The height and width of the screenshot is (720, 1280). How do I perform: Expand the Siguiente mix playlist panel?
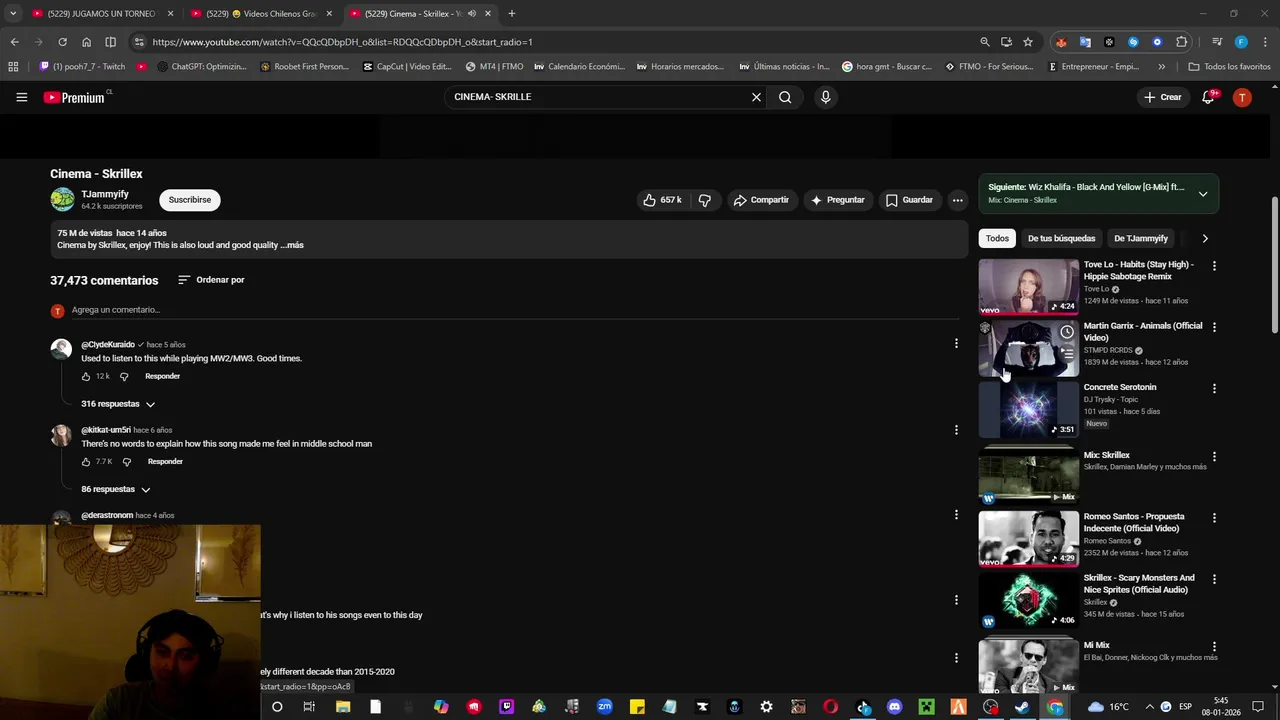(1203, 194)
